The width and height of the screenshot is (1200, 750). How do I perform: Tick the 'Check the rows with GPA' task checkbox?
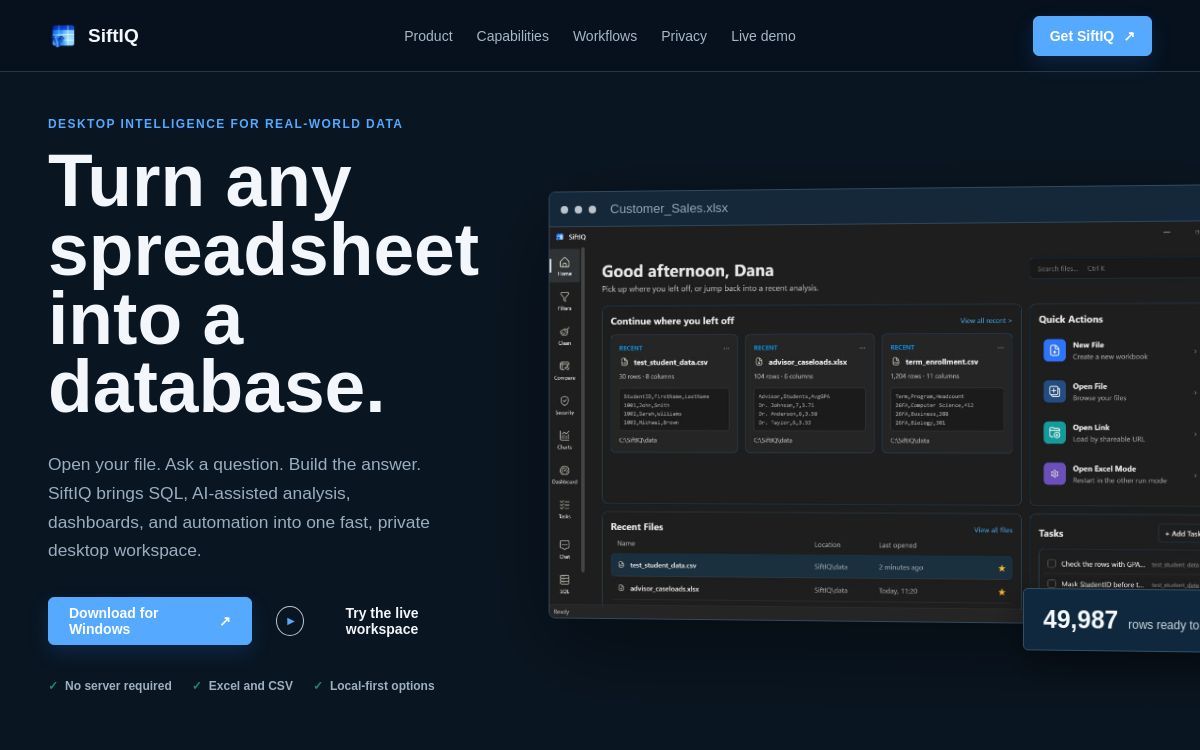pos(1052,564)
